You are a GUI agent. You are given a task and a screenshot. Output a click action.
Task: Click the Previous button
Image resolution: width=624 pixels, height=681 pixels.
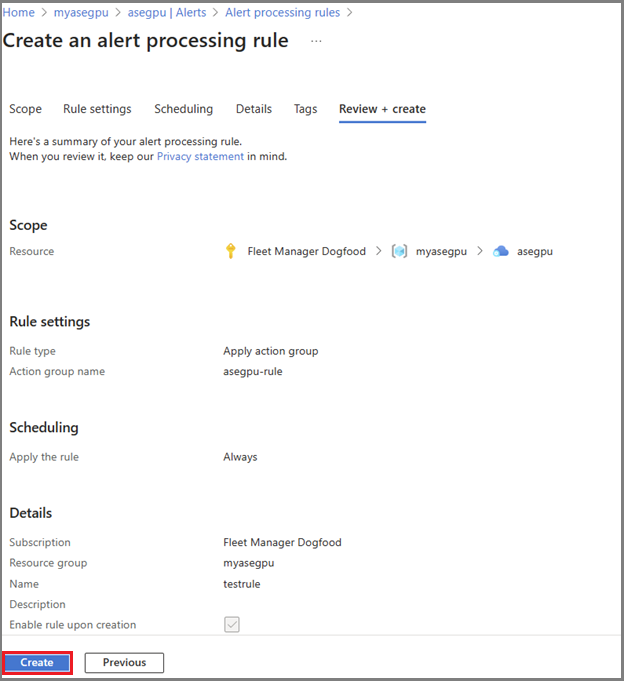click(x=124, y=663)
